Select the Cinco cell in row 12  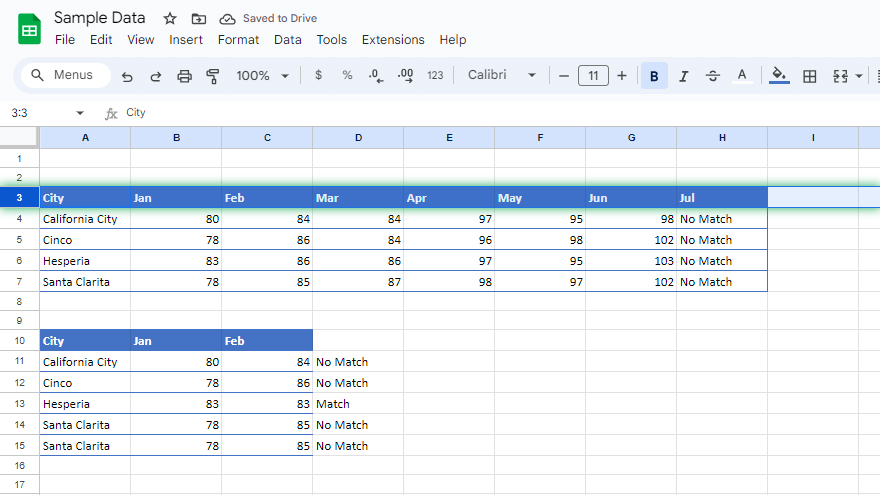[85, 383]
